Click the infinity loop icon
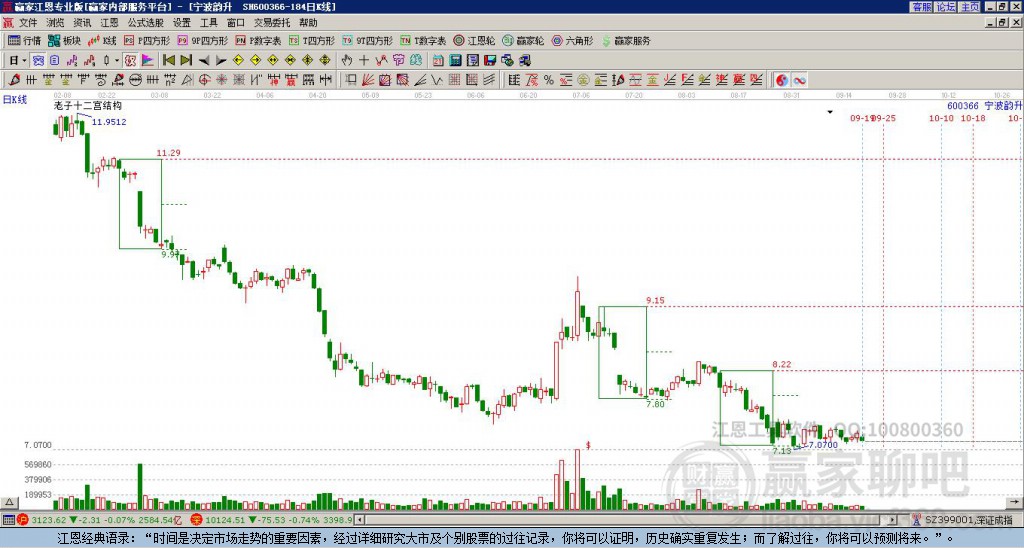Screen dimensions: 1024x548 [799, 80]
